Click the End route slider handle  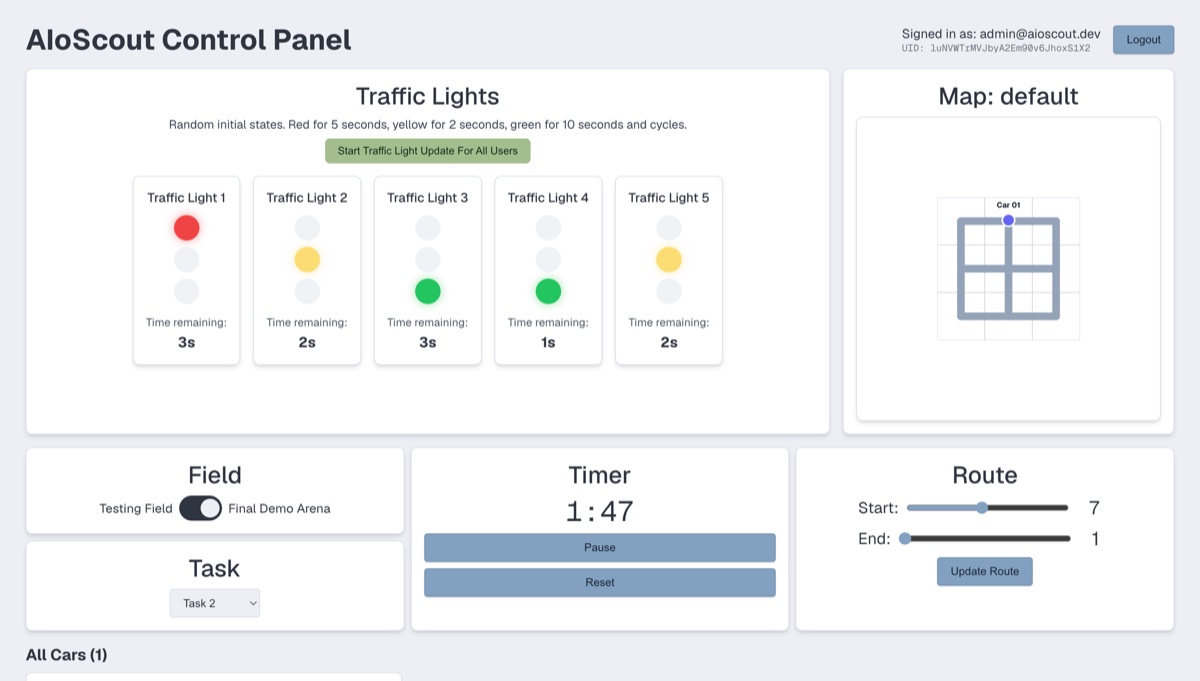pos(905,538)
